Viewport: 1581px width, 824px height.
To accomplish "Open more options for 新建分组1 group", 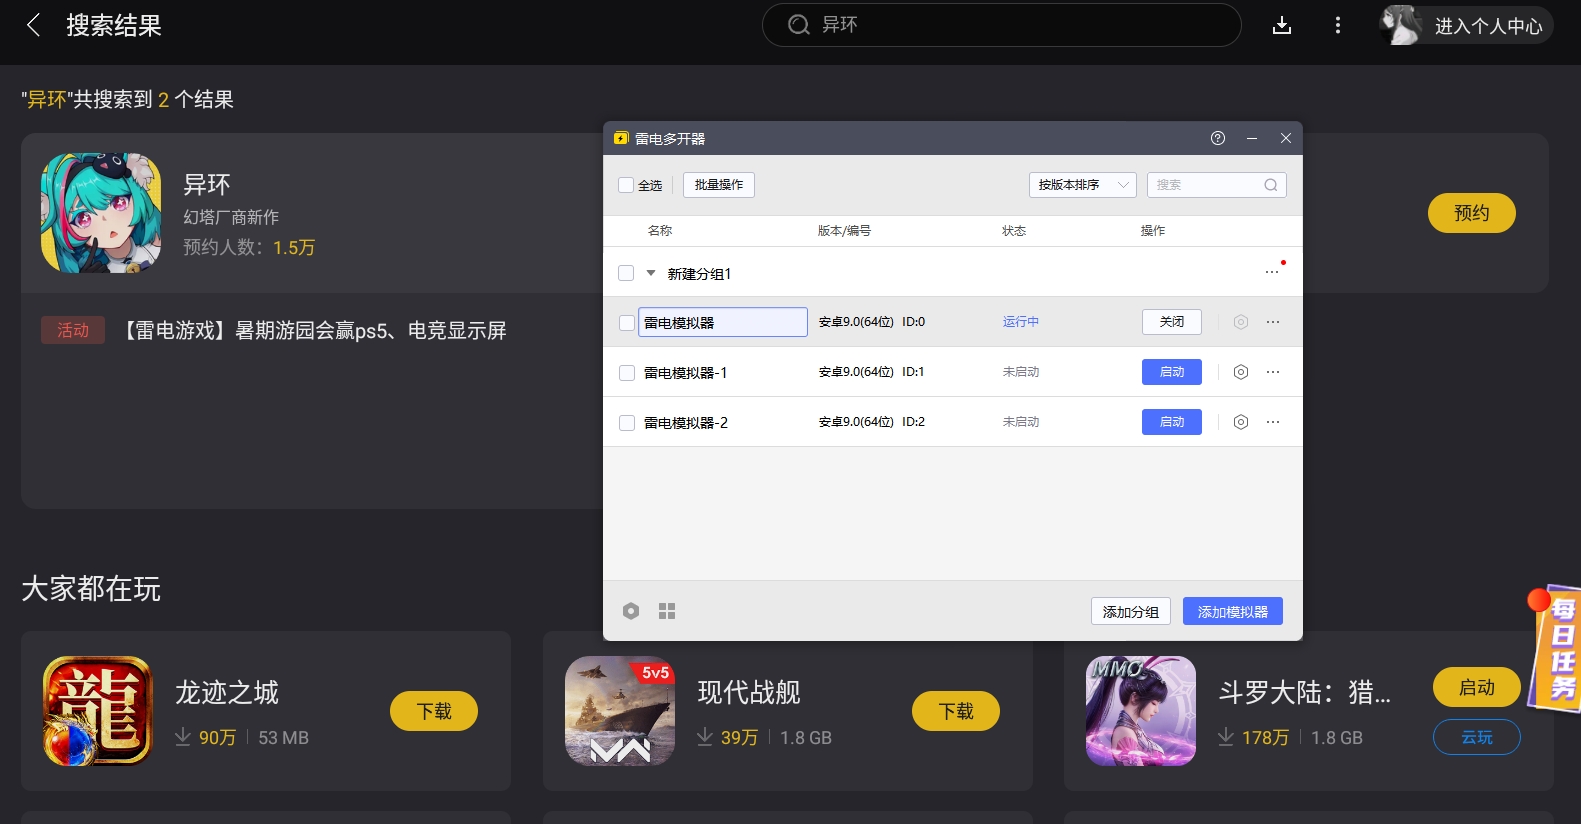I will point(1272,272).
